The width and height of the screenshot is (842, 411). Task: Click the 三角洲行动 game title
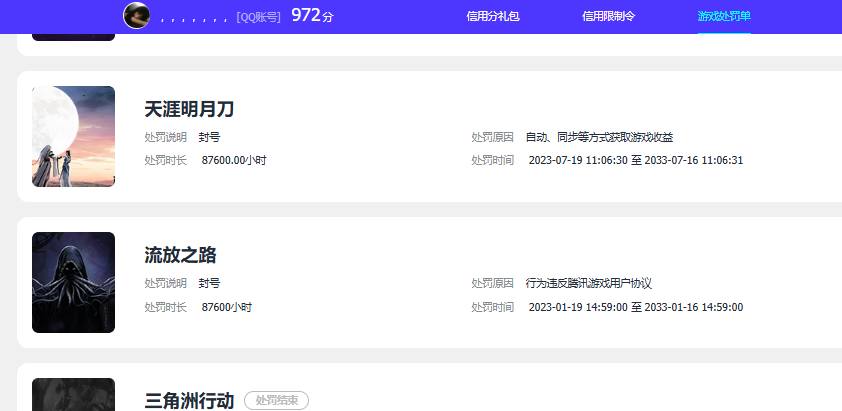click(189, 401)
